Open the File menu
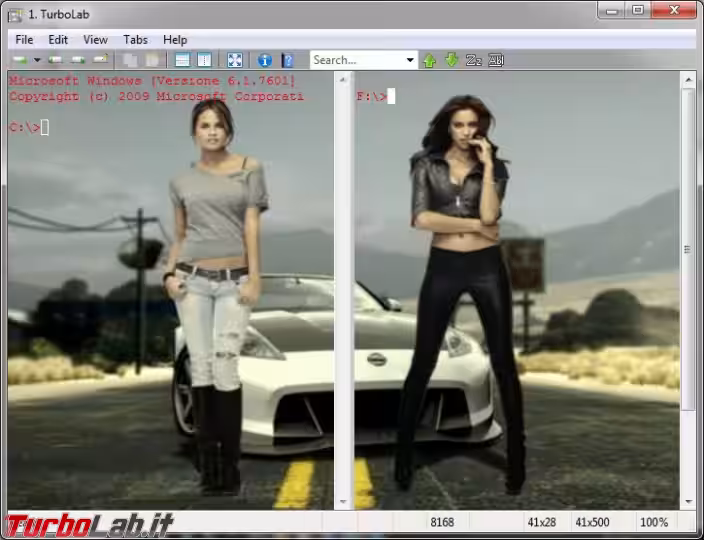This screenshot has height=540, width=704. [x=24, y=40]
